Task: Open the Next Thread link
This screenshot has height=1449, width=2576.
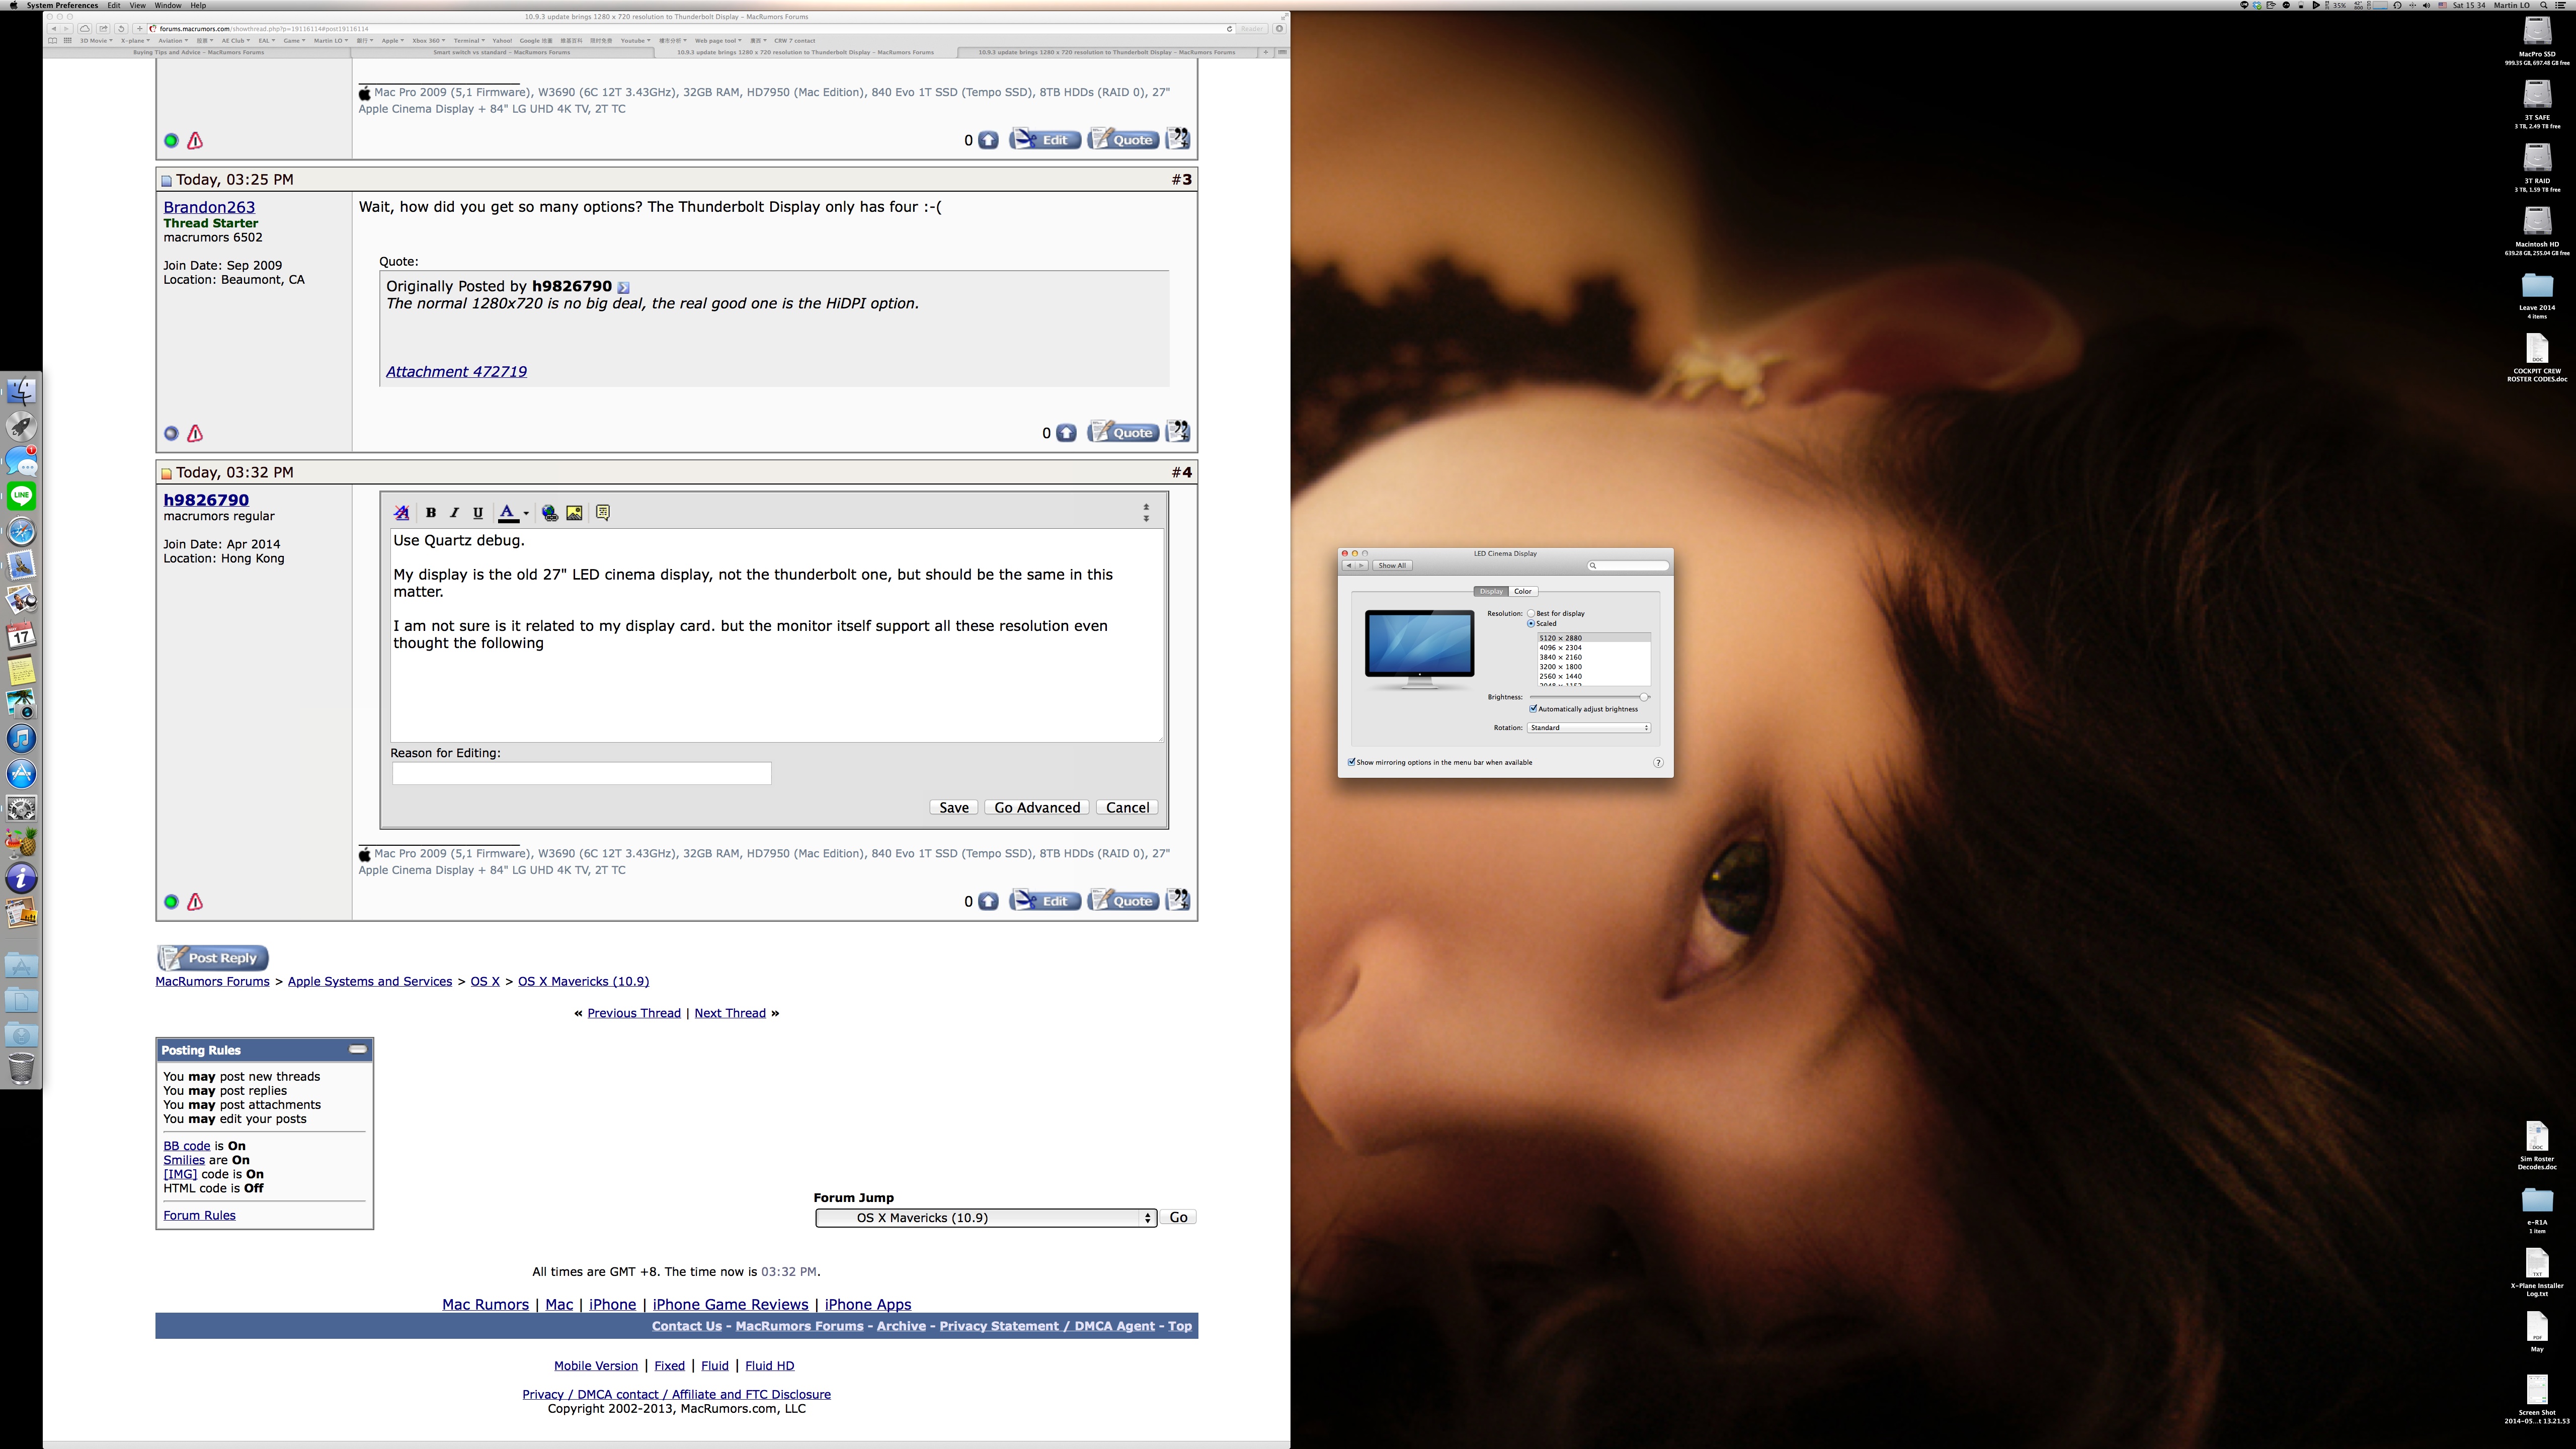Action: point(730,1013)
